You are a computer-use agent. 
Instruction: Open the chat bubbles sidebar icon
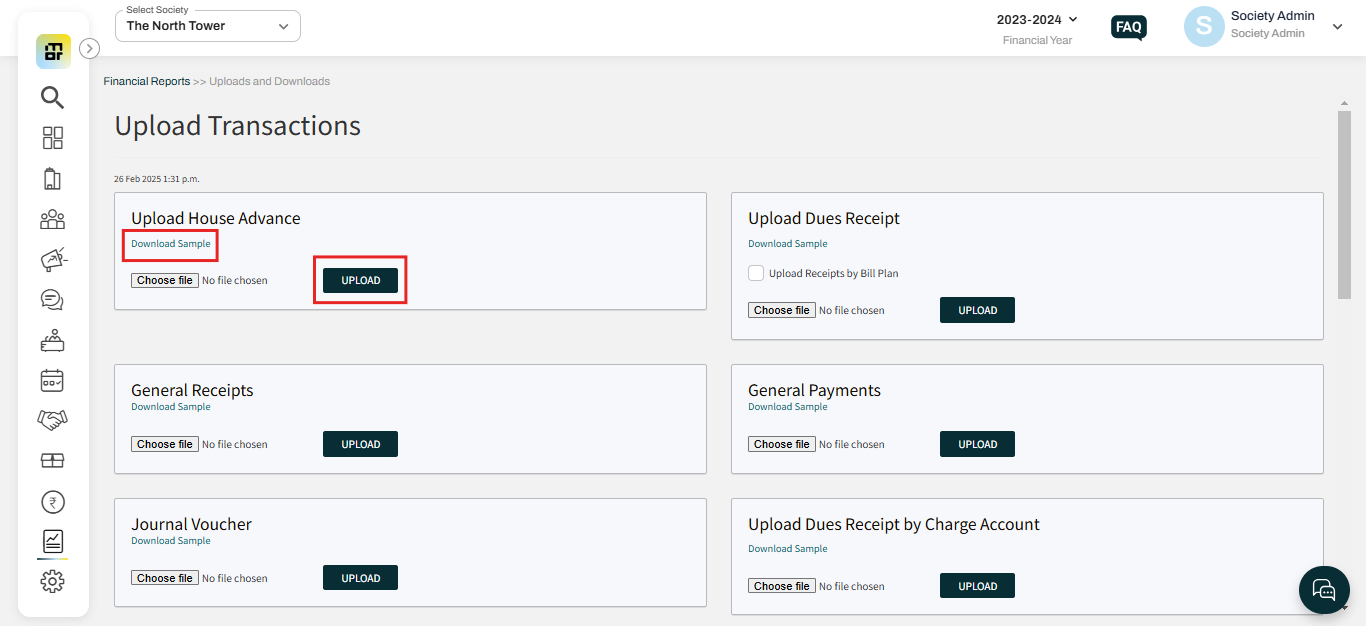52,300
